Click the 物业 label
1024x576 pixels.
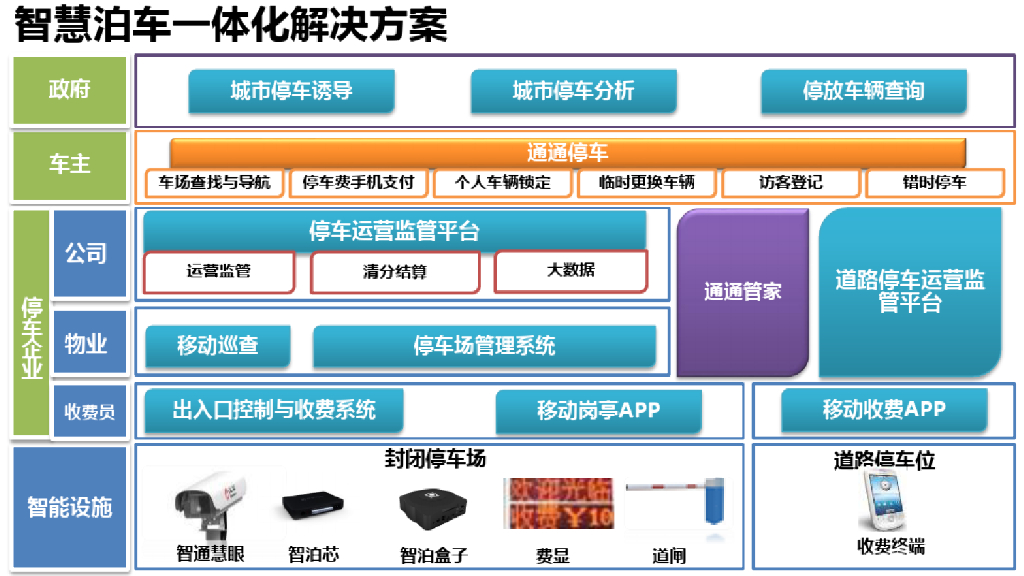89,341
